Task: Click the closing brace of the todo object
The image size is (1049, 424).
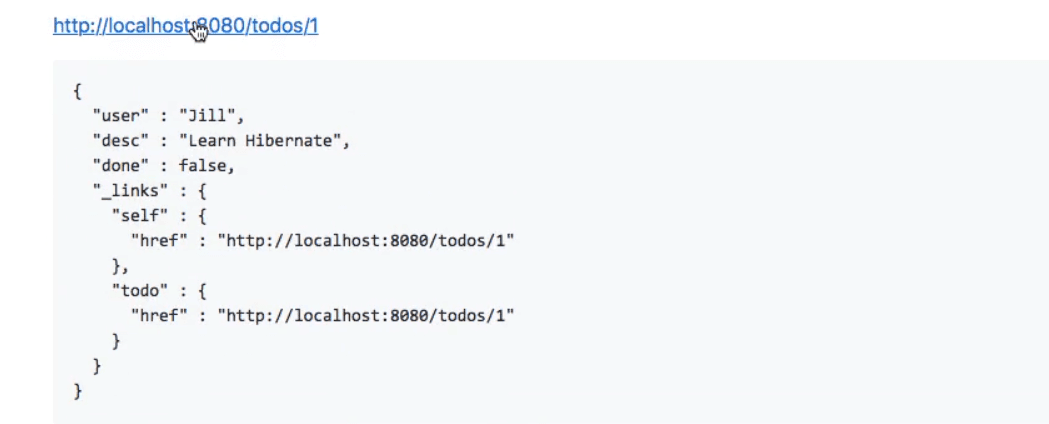Action: tap(116, 341)
